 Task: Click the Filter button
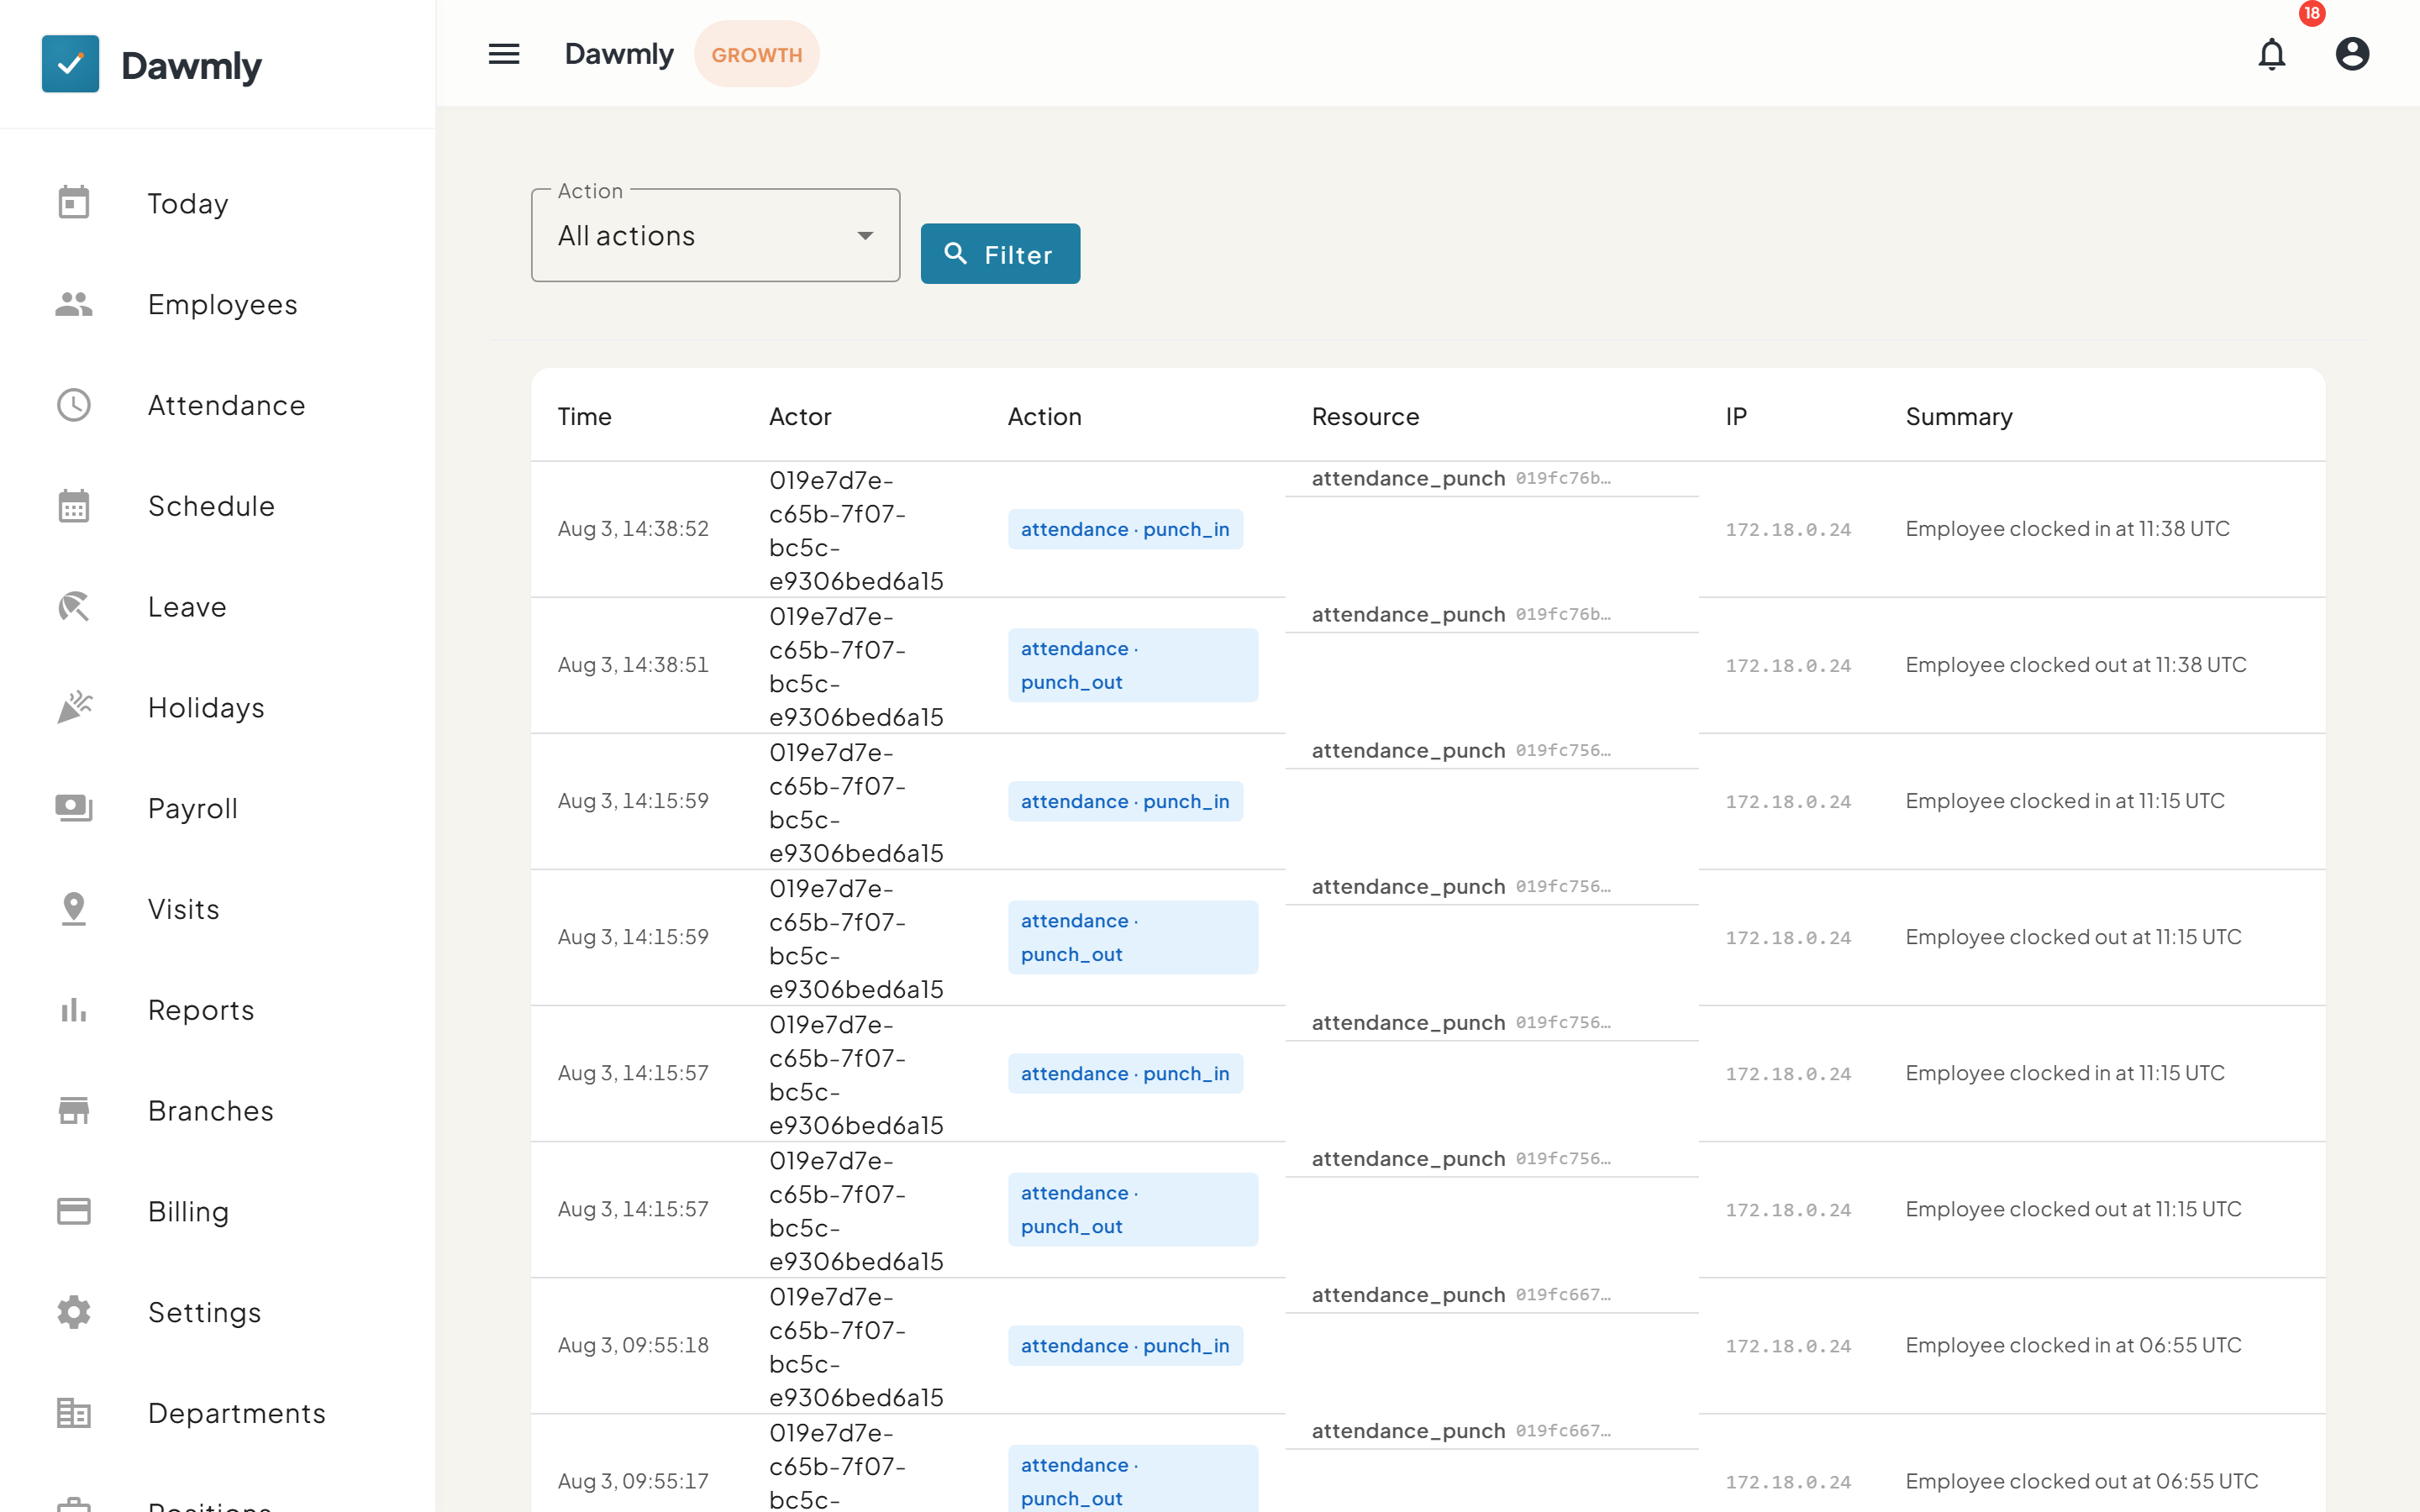(x=1000, y=254)
